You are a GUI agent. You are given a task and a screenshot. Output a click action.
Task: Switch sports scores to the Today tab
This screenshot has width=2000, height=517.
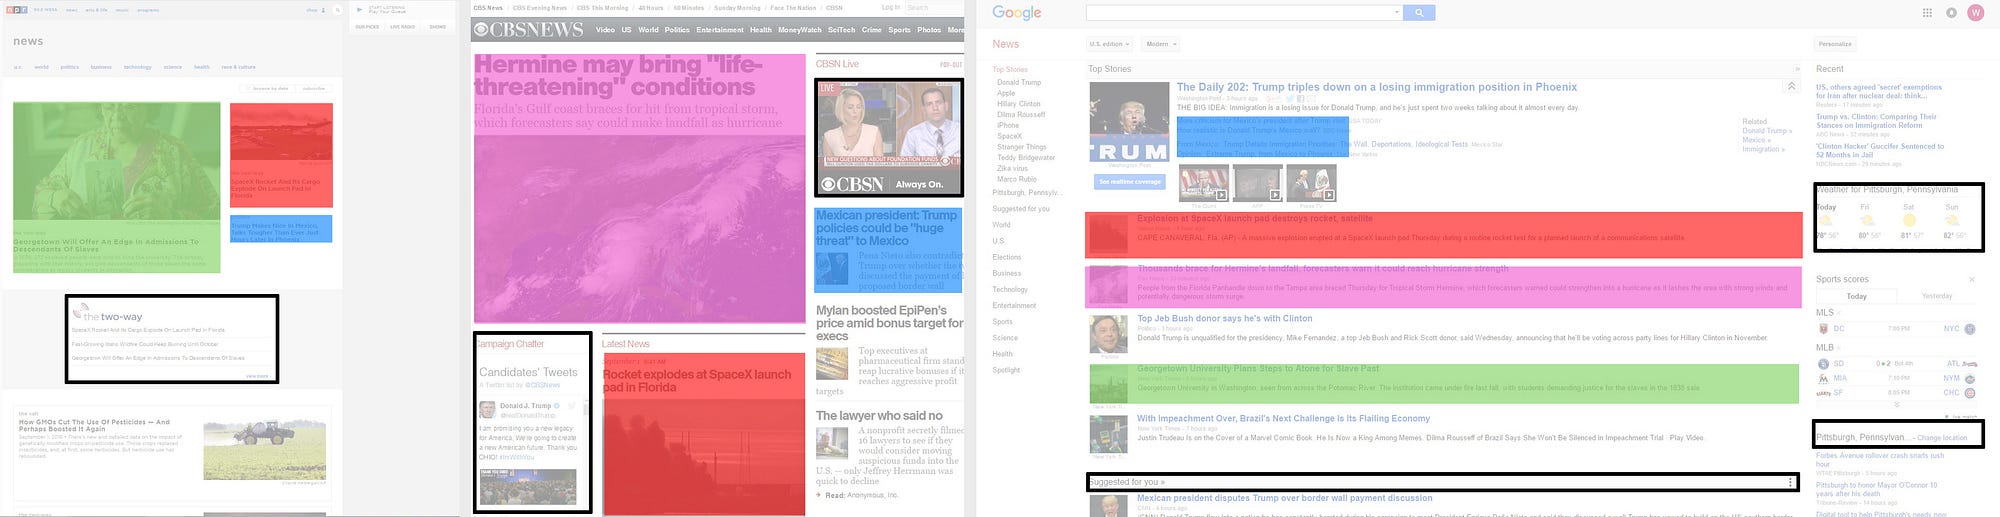coord(1856,296)
